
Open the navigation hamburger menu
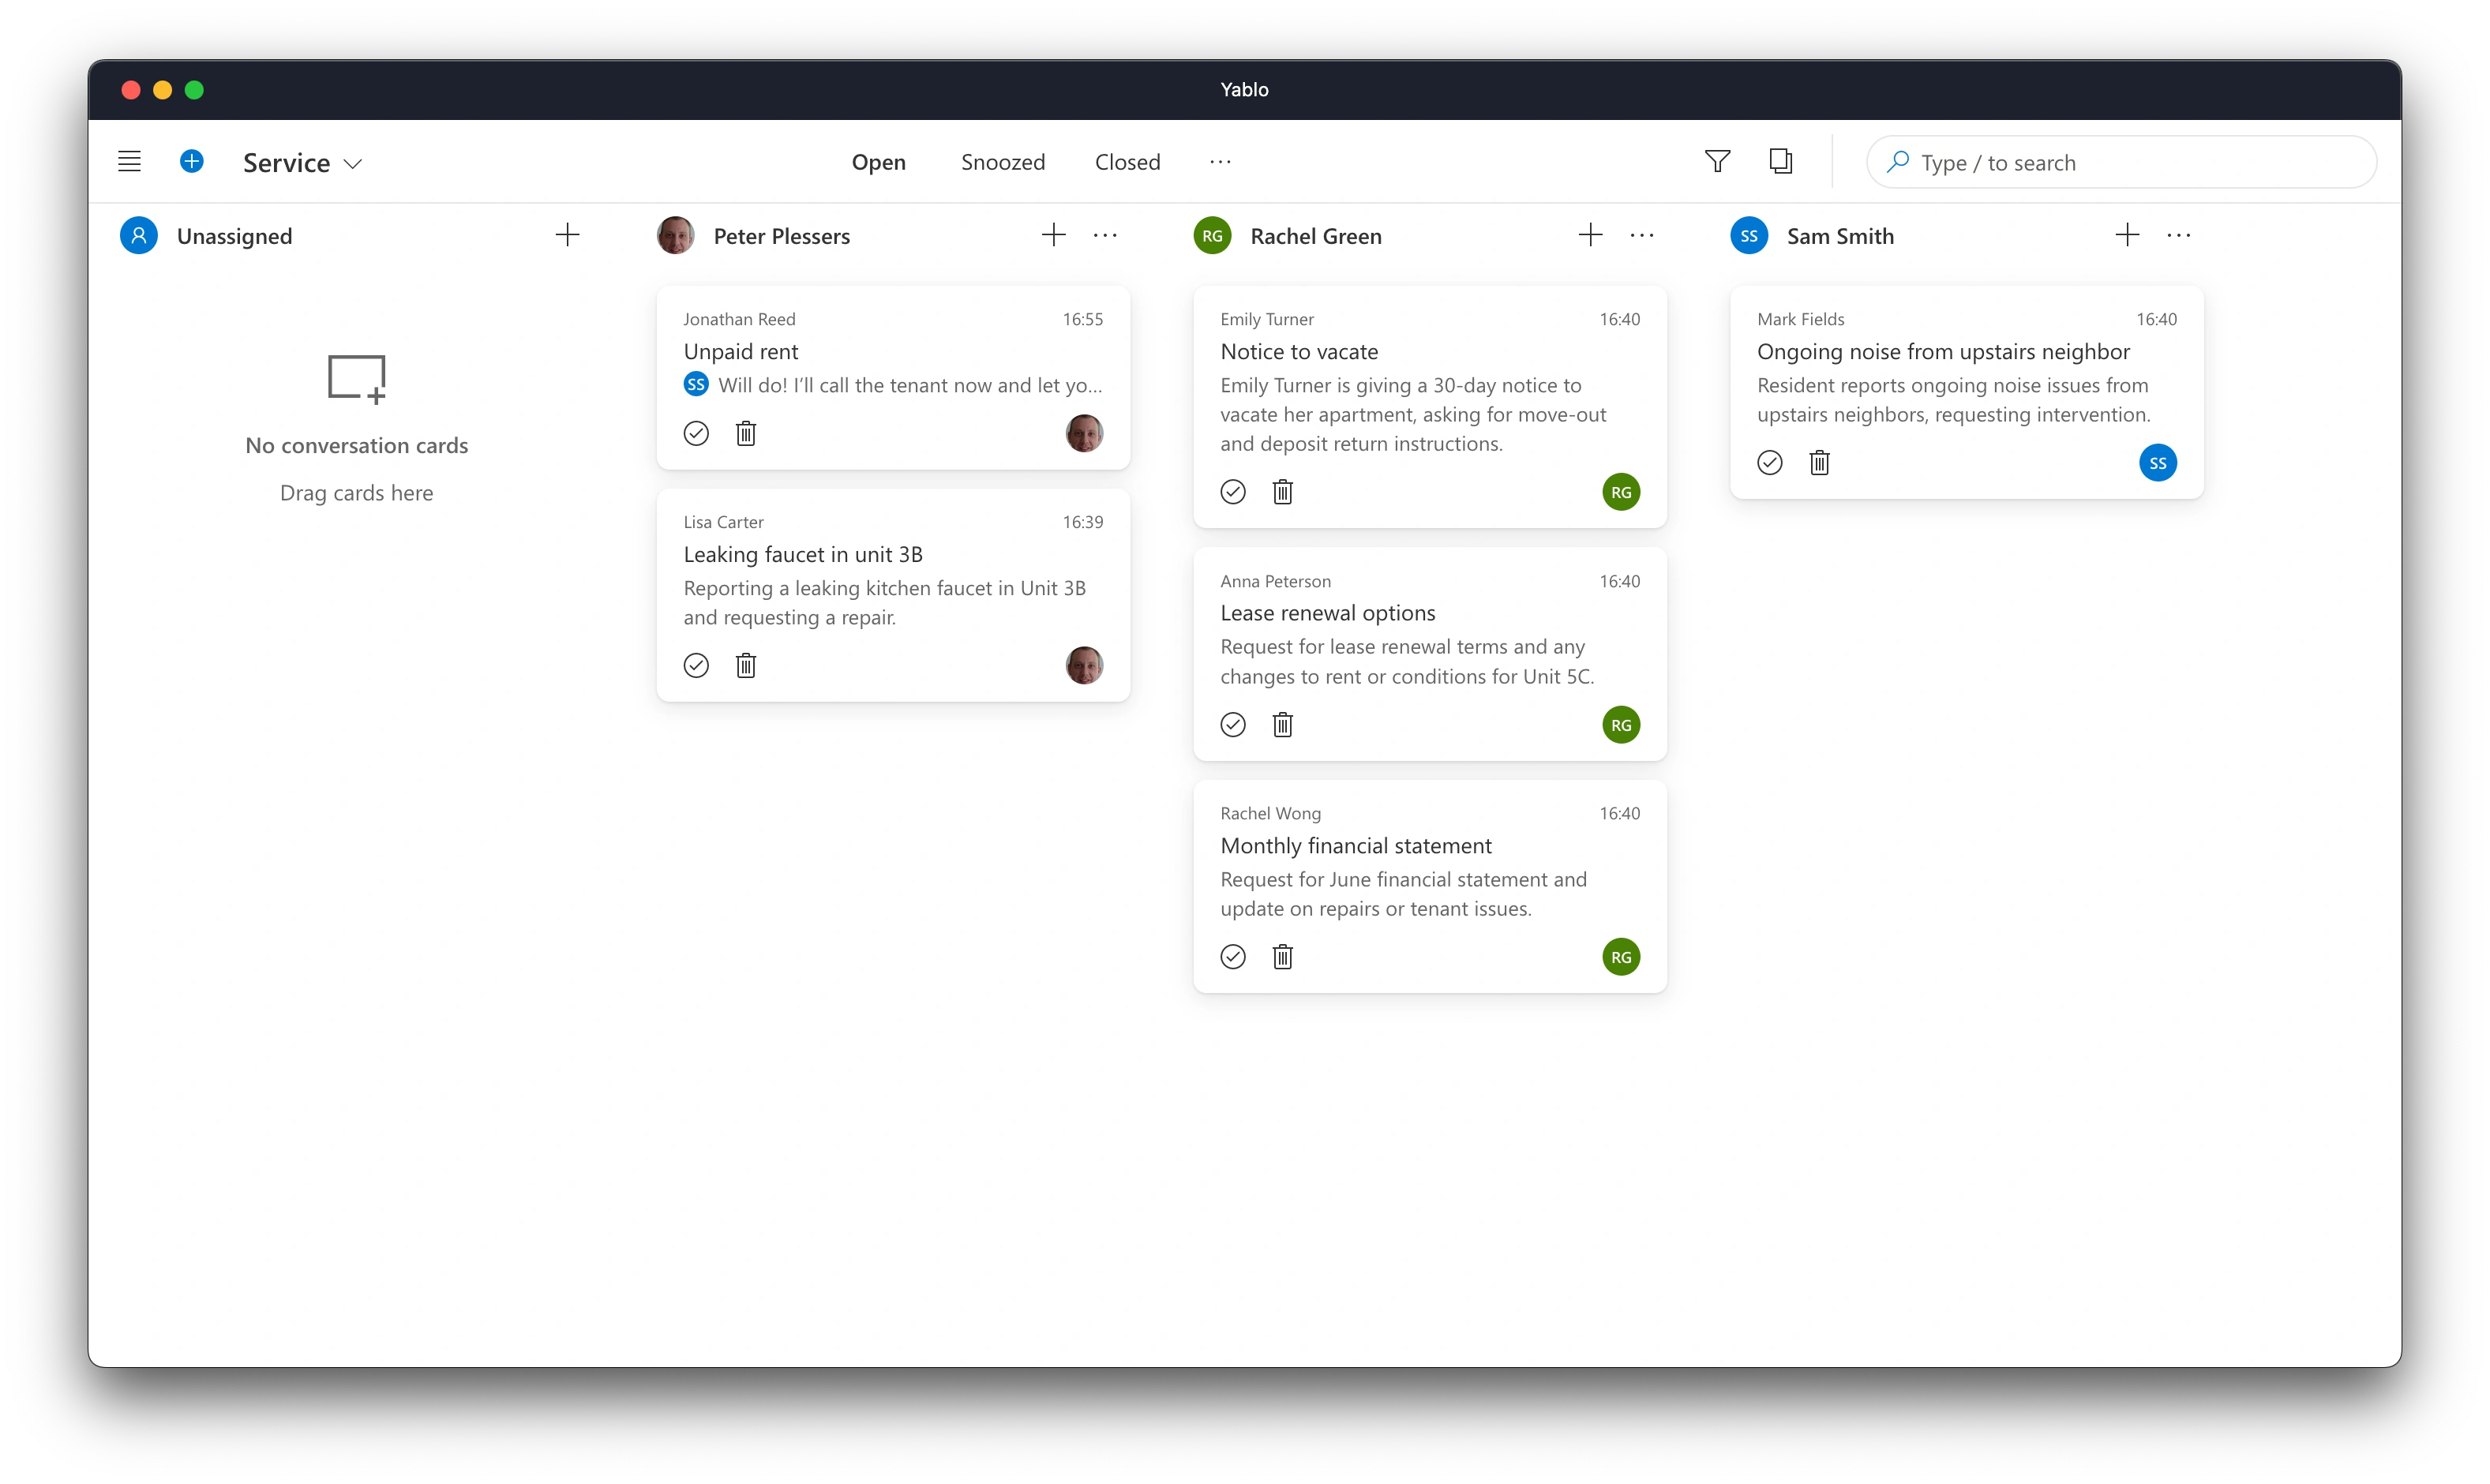pyautogui.click(x=129, y=160)
